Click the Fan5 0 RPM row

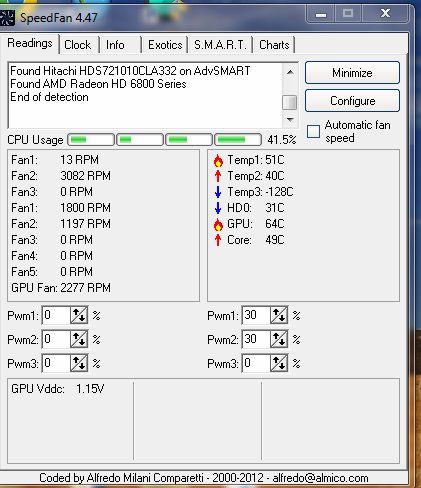click(x=52, y=272)
